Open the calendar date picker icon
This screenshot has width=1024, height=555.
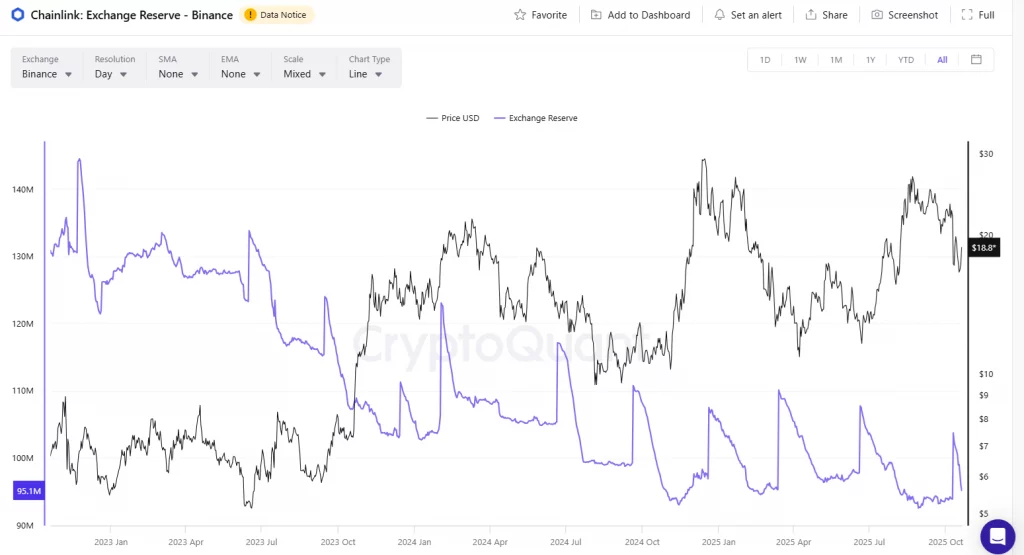tap(976, 59)
